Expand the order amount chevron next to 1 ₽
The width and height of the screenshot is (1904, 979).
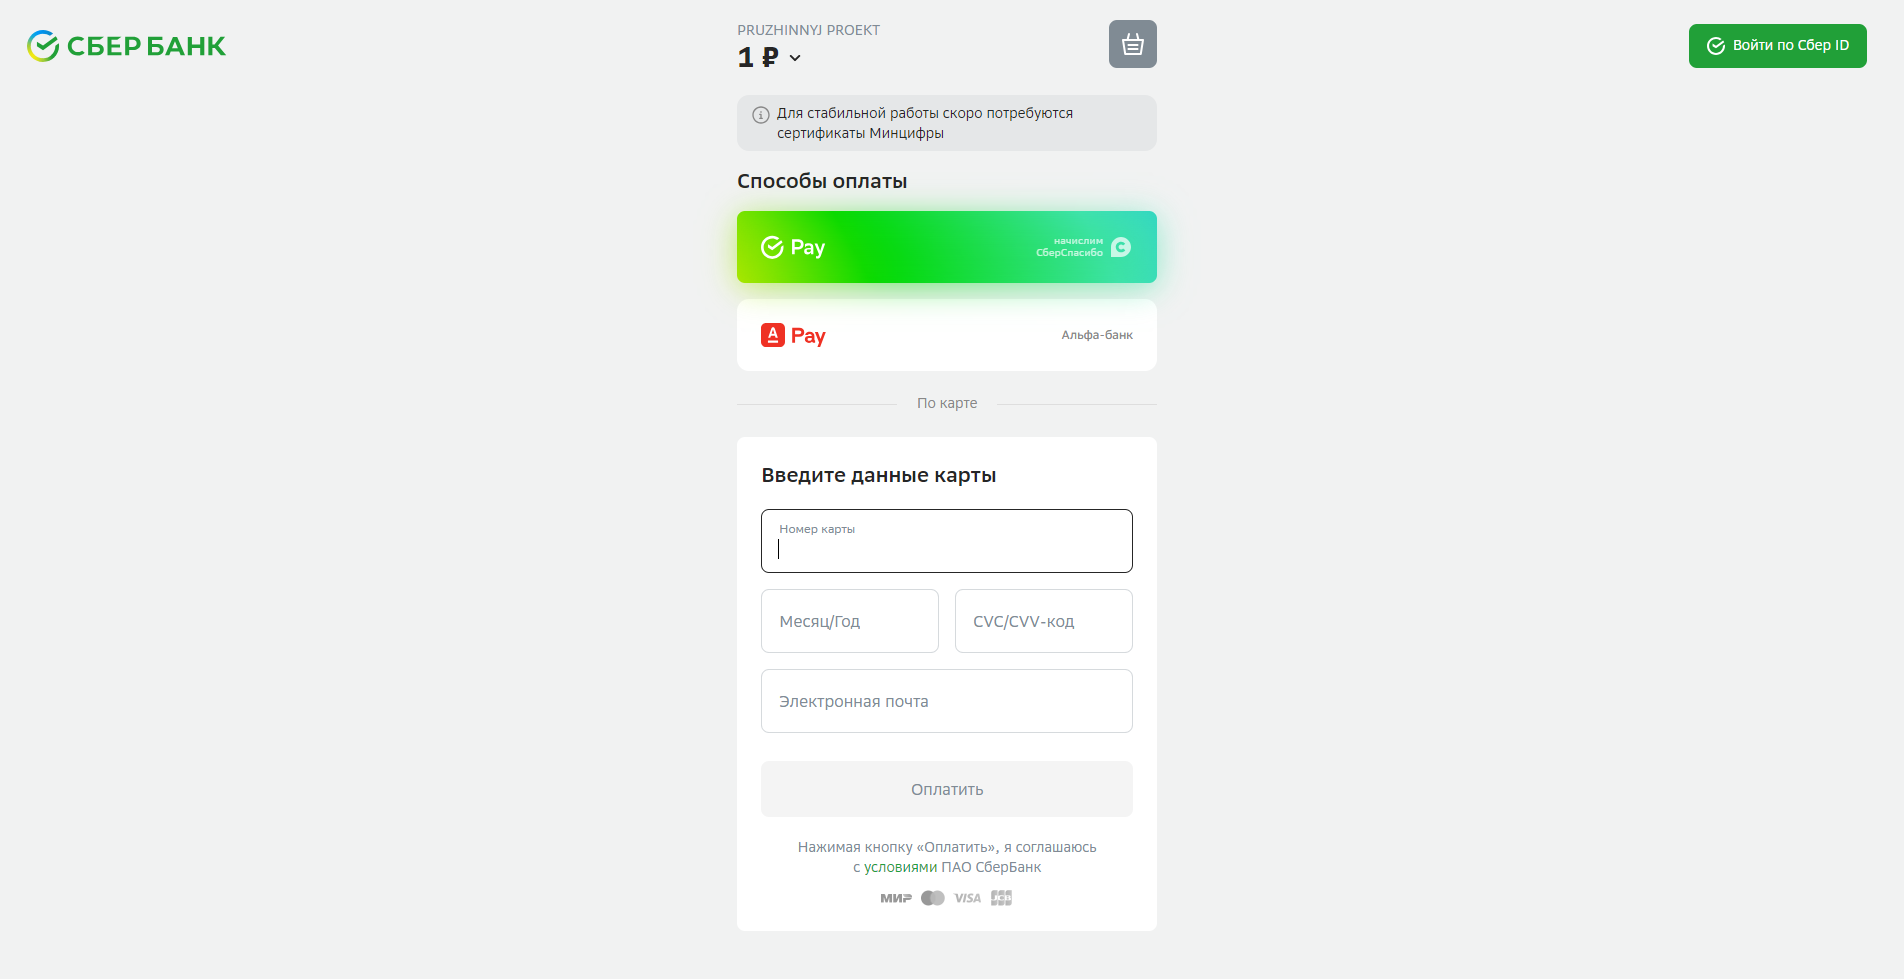(795, 58)
